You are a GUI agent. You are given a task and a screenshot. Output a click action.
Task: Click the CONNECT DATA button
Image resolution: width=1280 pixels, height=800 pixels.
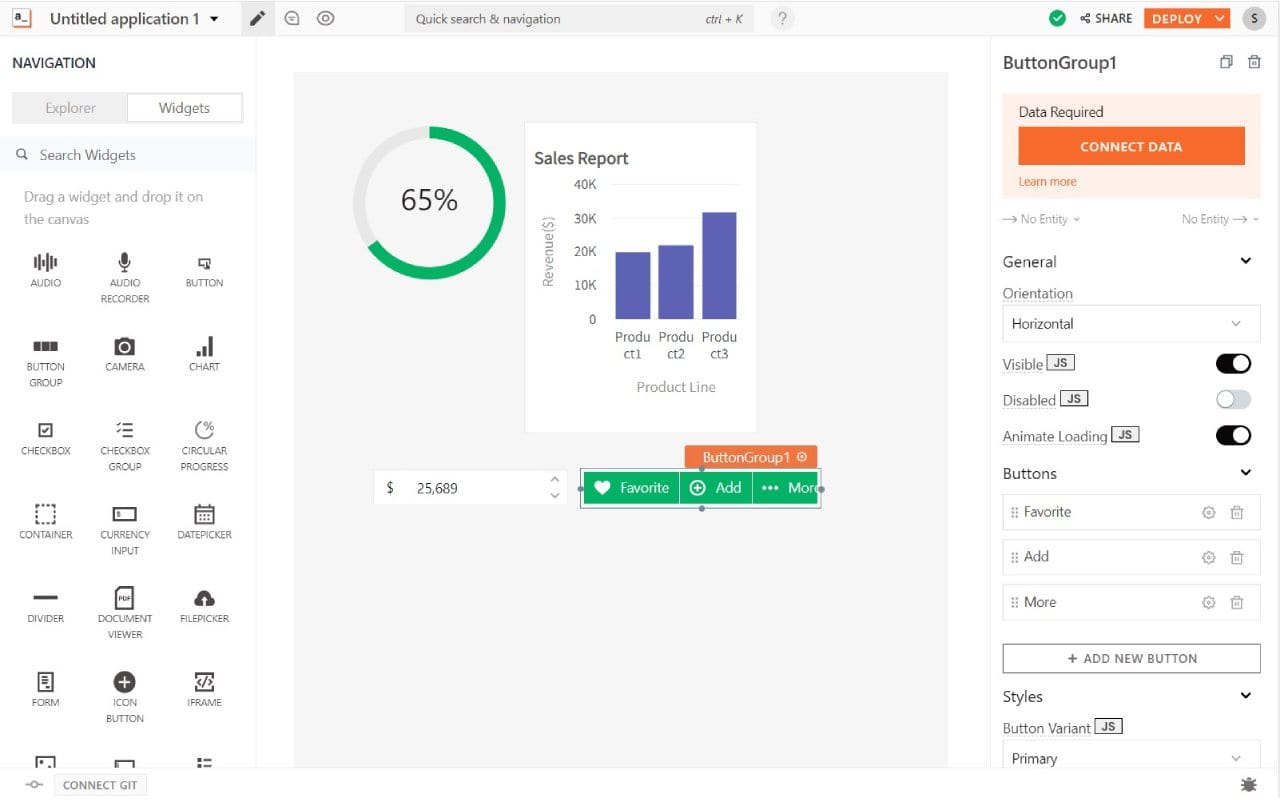[1130, 146]
